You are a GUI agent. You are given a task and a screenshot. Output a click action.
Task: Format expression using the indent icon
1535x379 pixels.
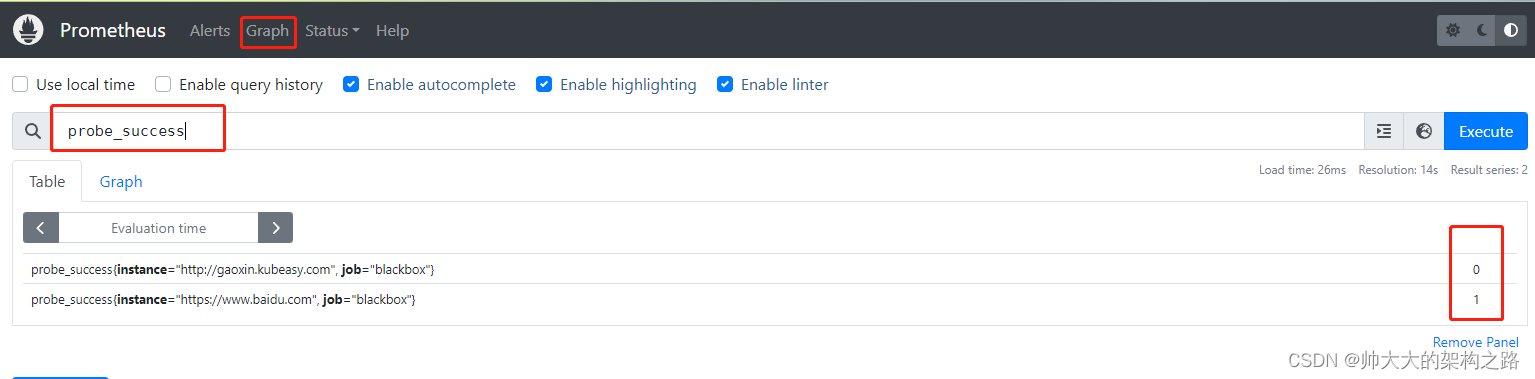coord(1384,131)
